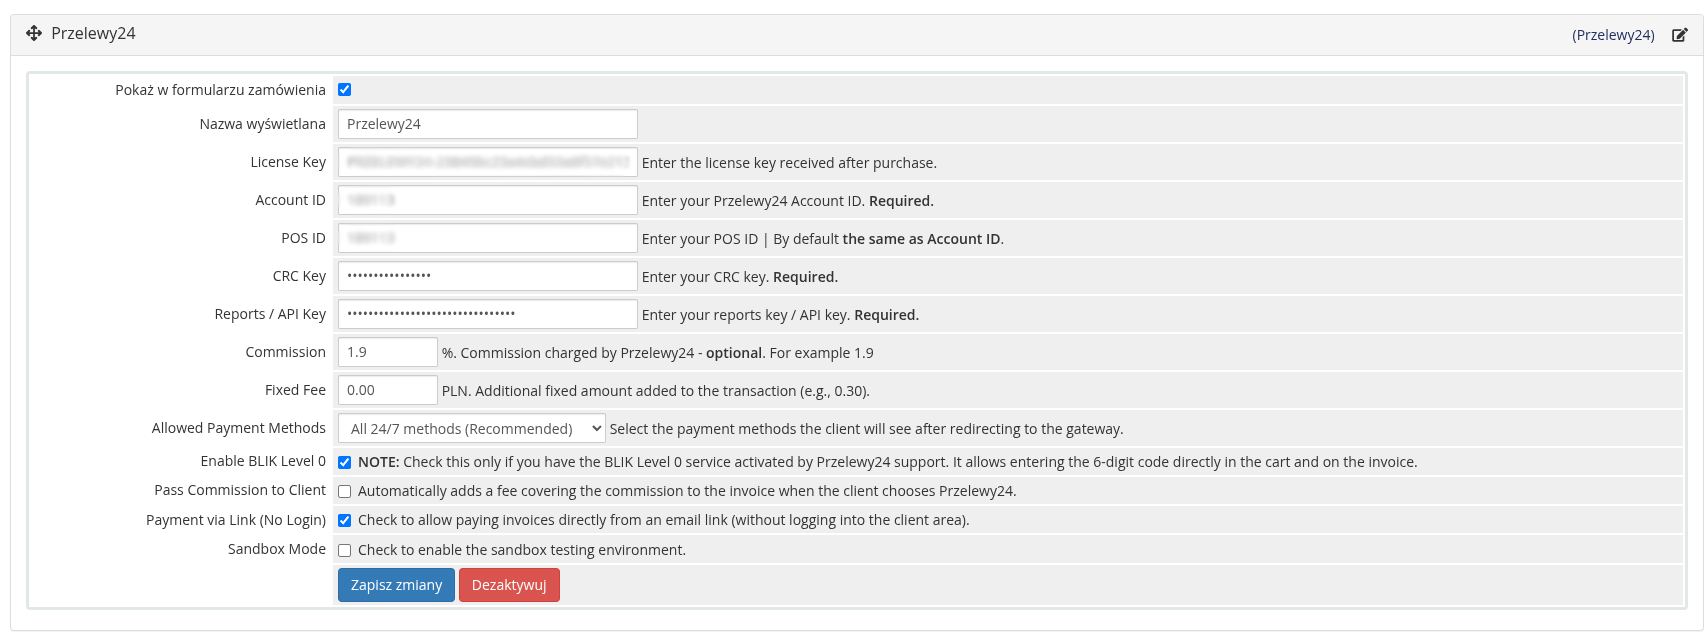Disable the Enable BLIK Level 0 checkbox
This screenshot has width=1706, height=638.
point(345,462)
